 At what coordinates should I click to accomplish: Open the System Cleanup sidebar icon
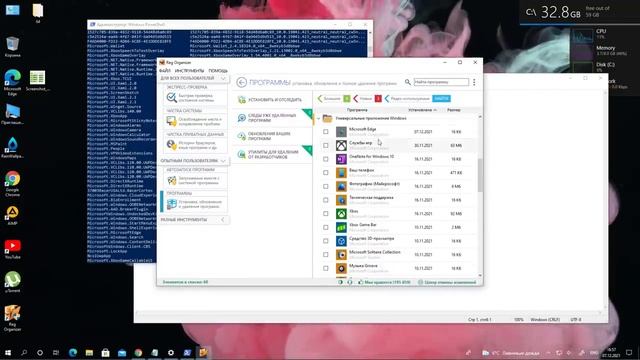pyautogui.click(x=171, y=121)
